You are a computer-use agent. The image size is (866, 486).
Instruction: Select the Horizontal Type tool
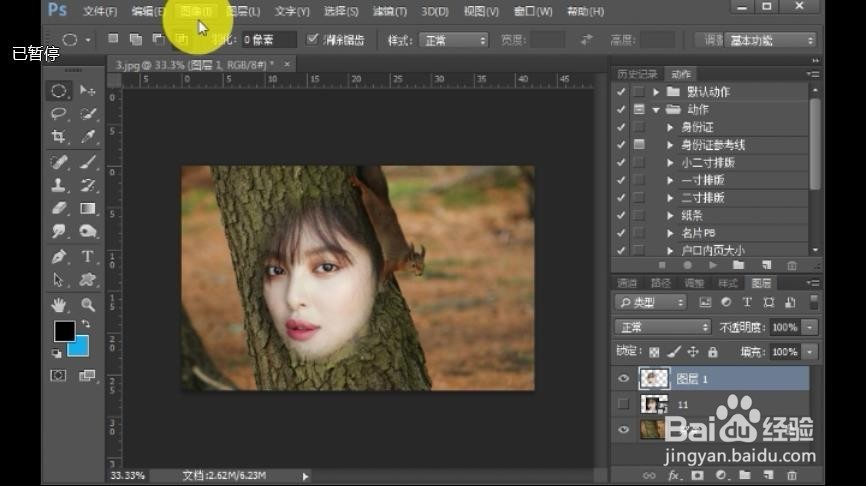click(x=87, y=256)
